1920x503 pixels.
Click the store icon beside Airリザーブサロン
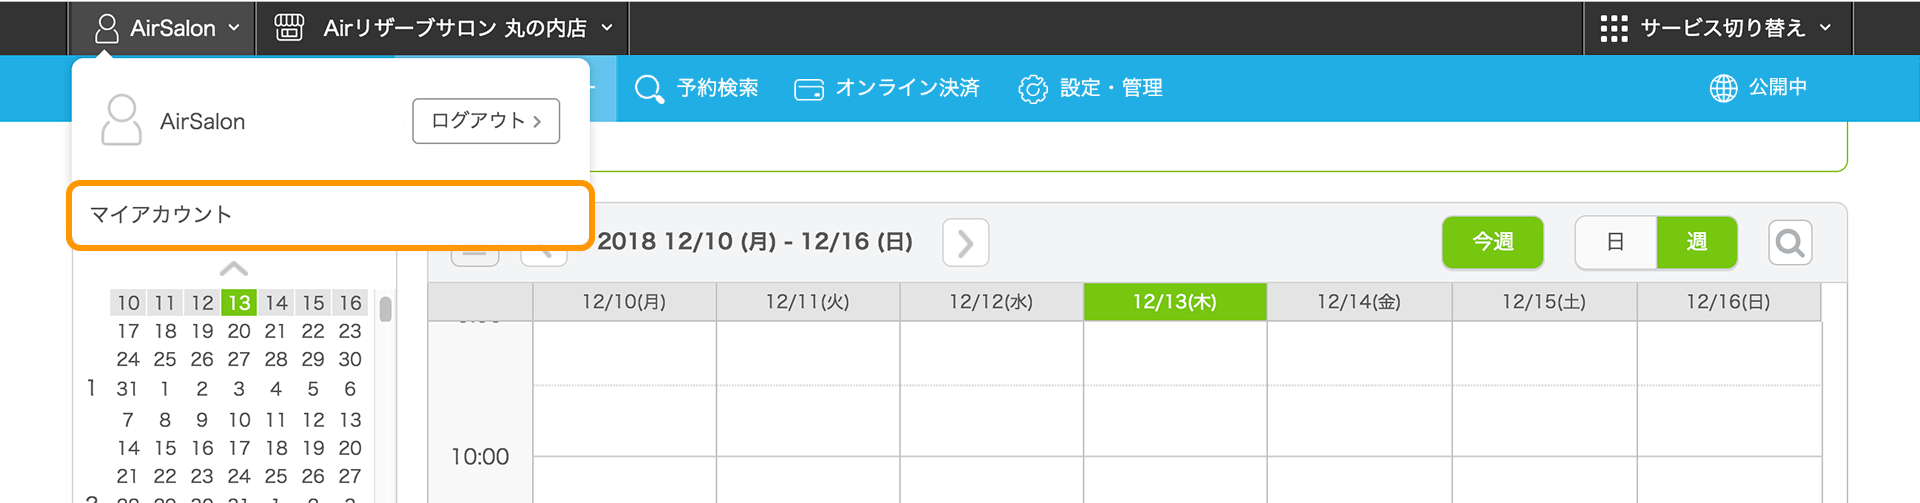[x=289, y=28]
